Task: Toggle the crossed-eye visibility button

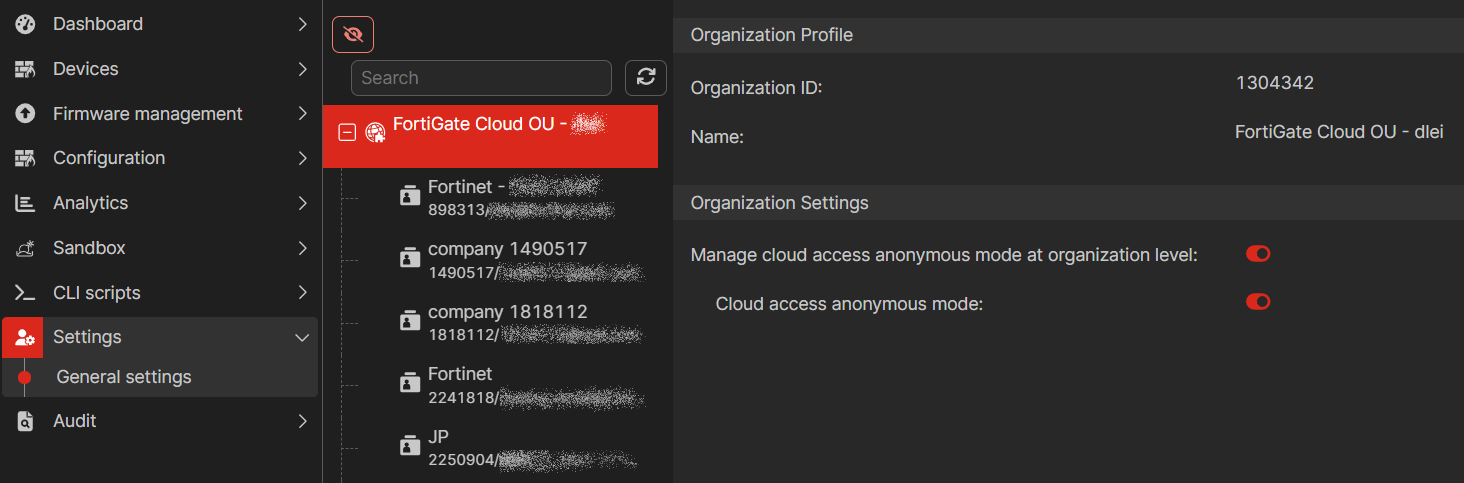Action: point(353,34)
